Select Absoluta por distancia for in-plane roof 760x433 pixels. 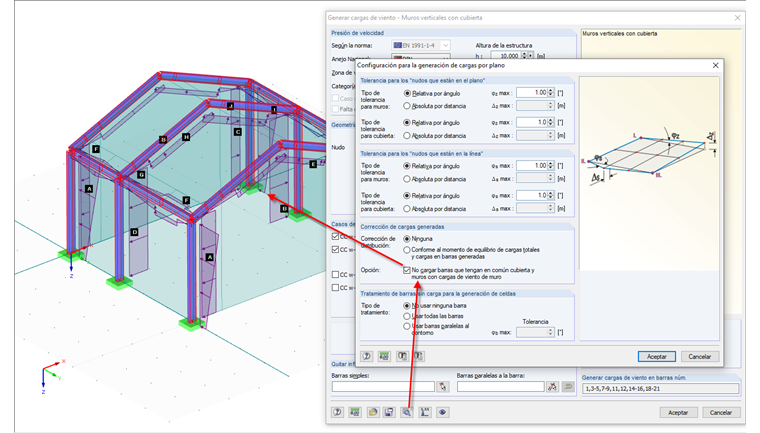pyautogui.click(x=407, y=136)
